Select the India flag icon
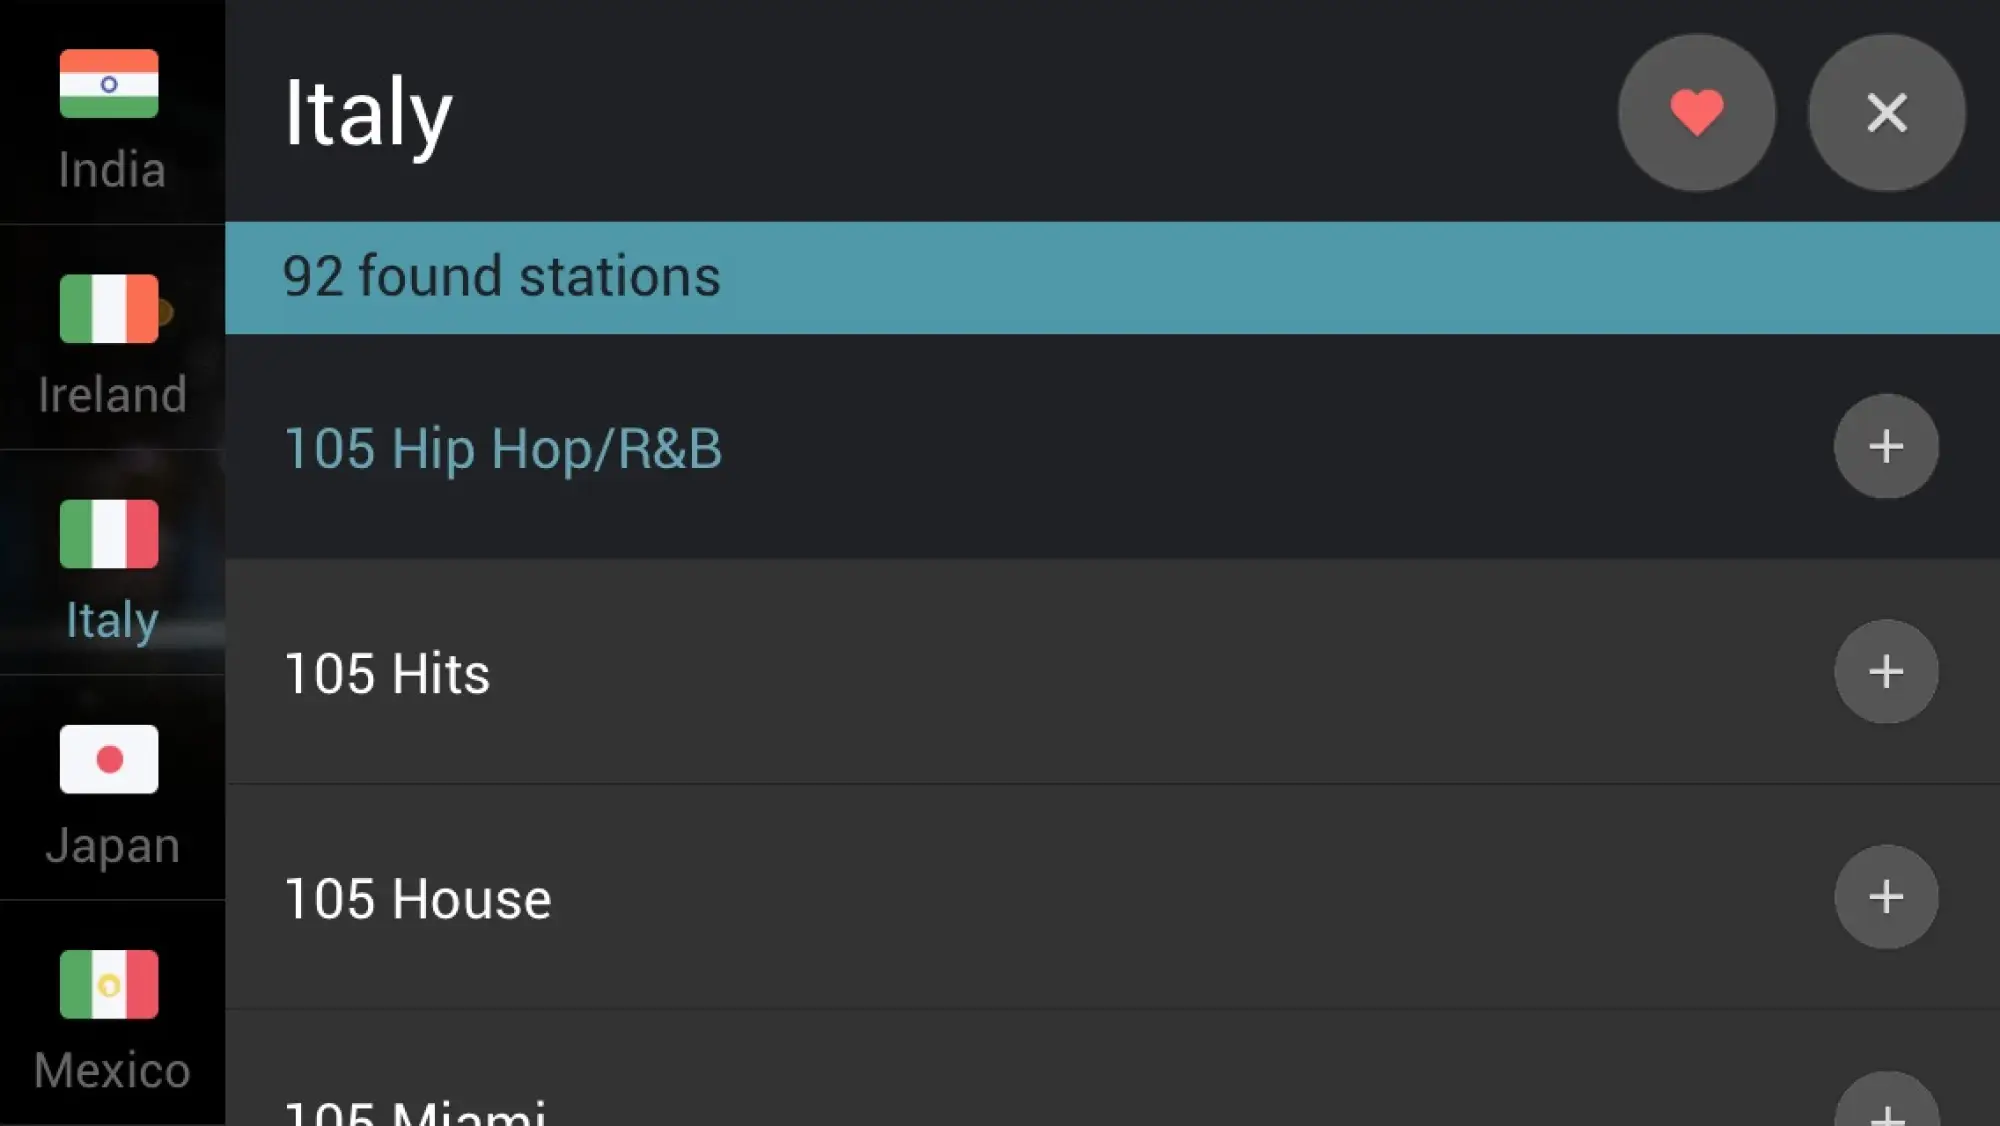 109,84
